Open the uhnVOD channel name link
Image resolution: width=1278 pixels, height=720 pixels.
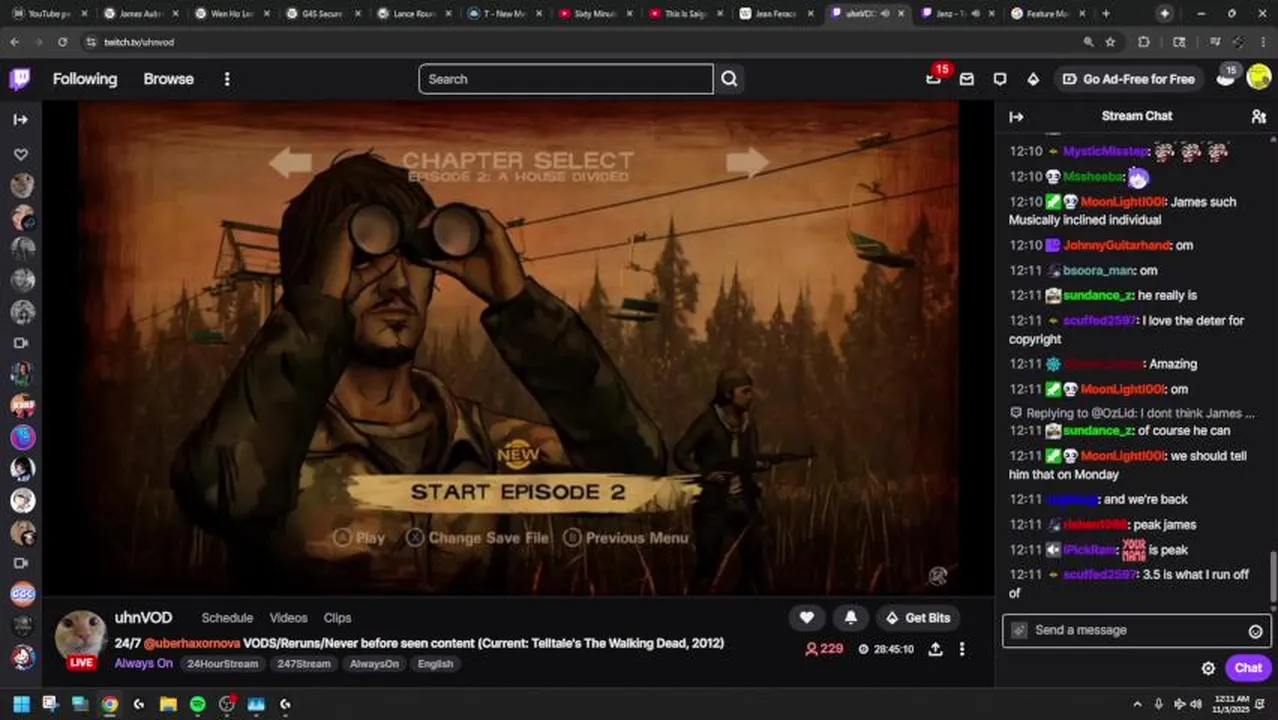pyautogui.click(x=143, y=617)
